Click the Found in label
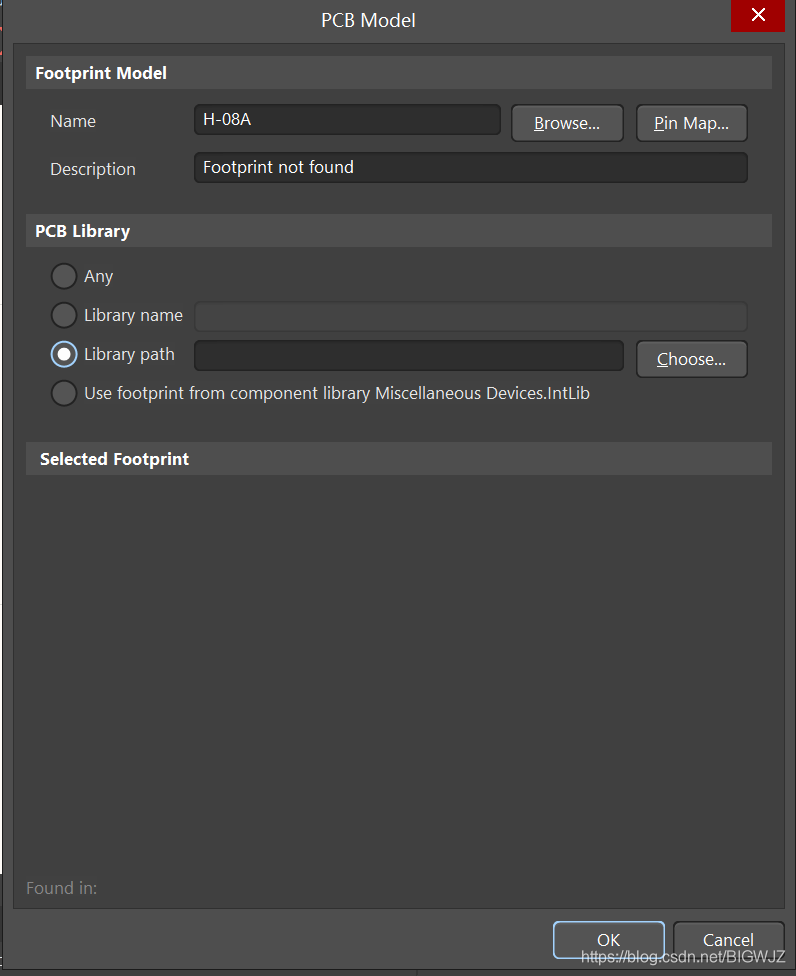This screenshot has height=976, width=796. coord(62,888)
